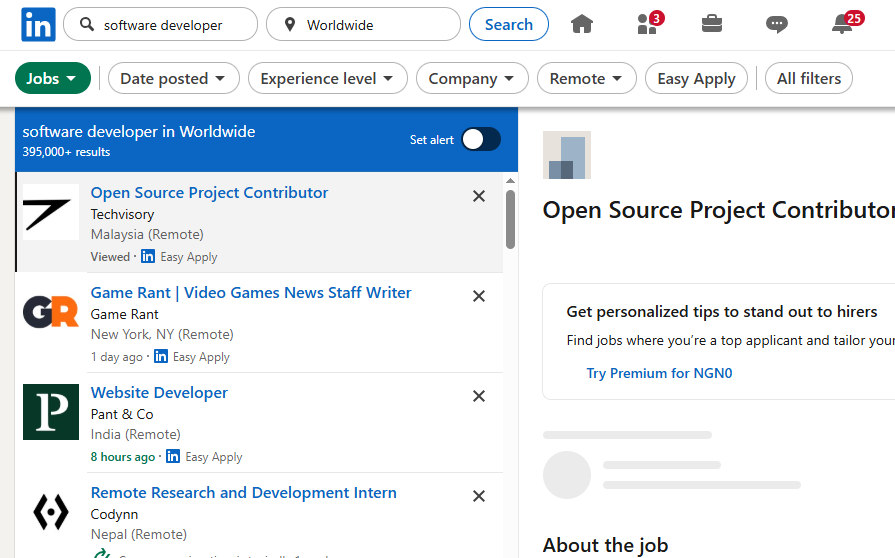Open All filters panel
The image size is (895, 558).
809,78
